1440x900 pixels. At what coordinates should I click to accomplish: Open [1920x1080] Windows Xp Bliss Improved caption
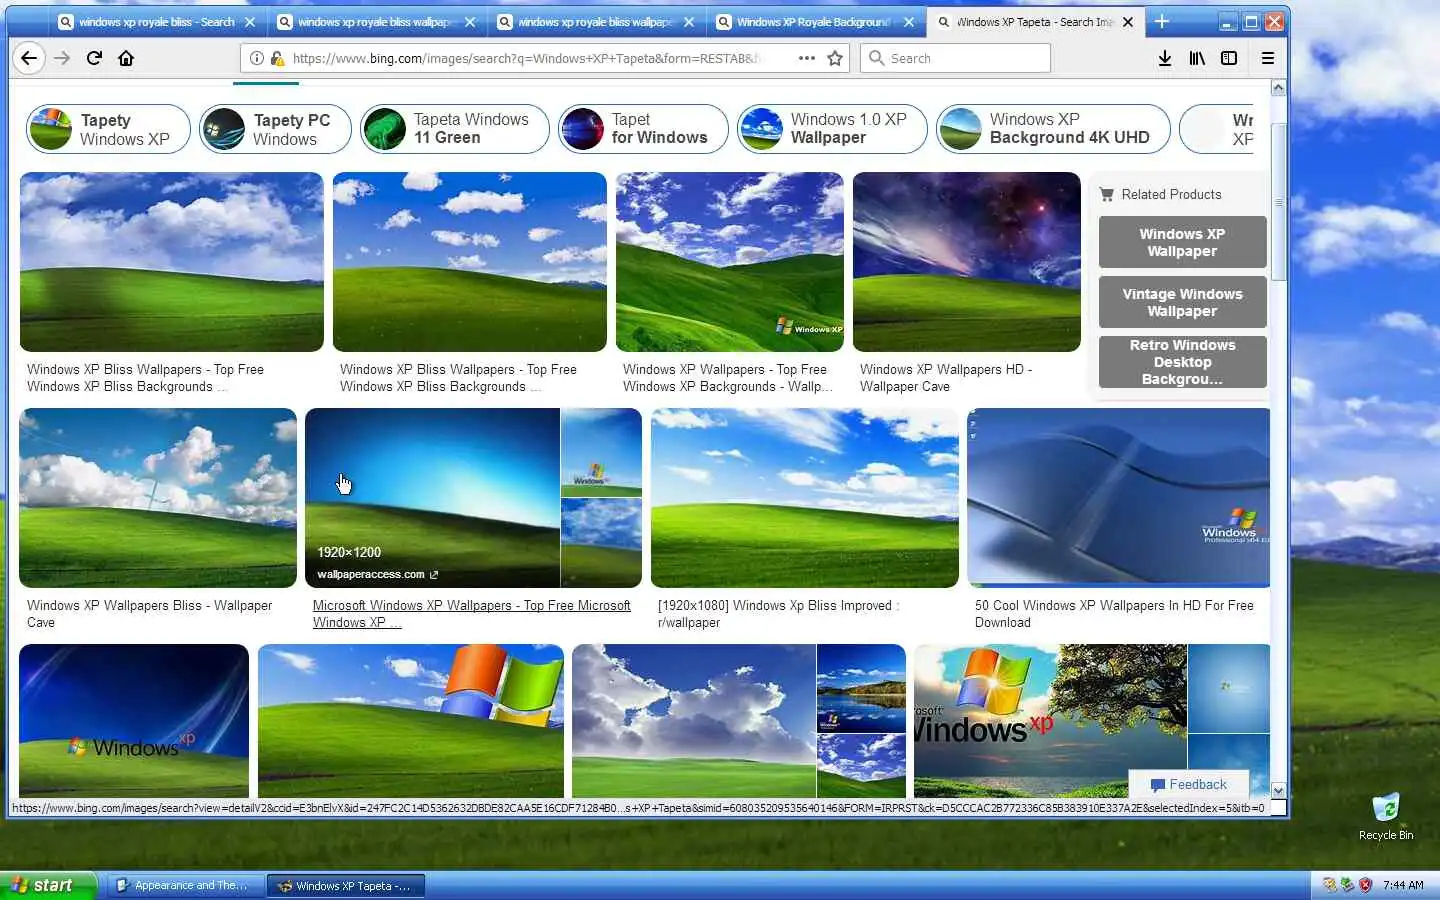779,614
